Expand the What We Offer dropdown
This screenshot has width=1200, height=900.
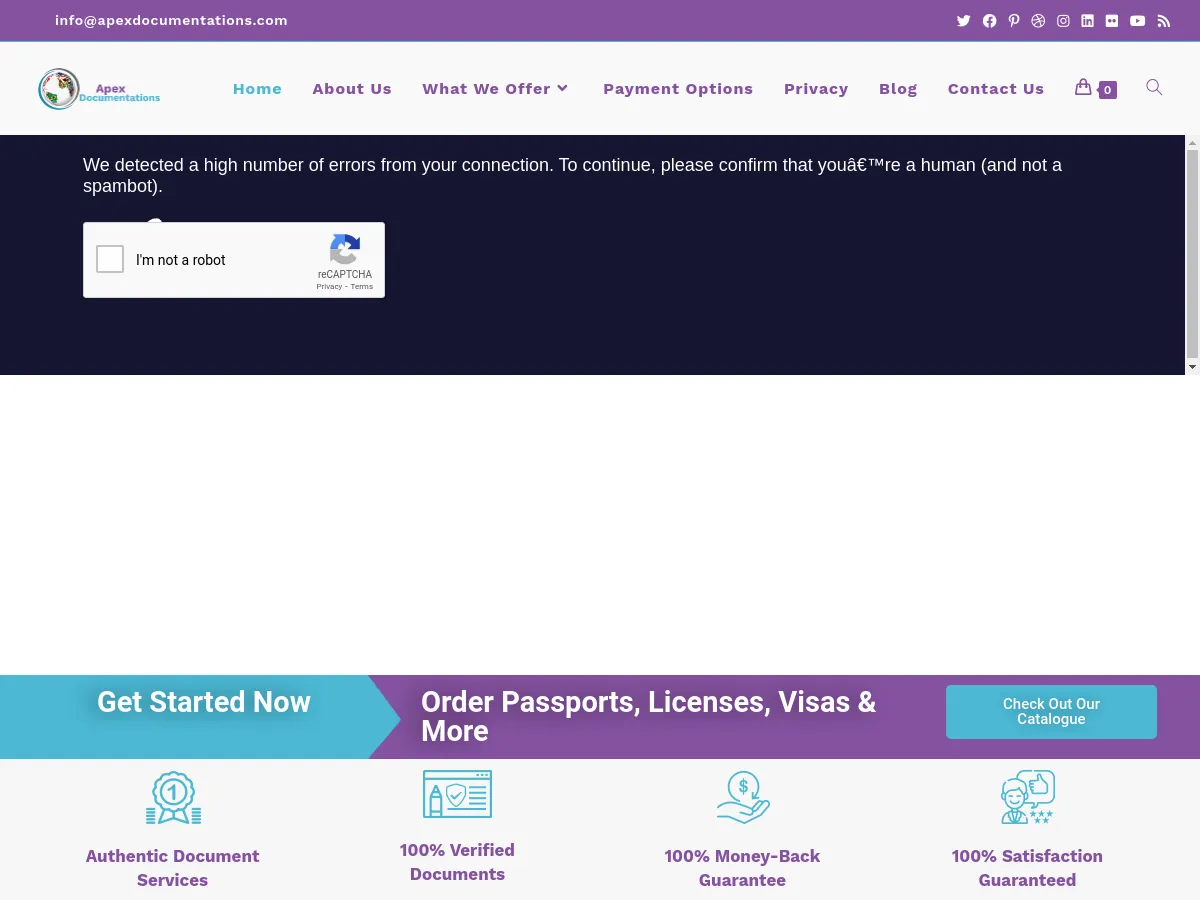pyautogui.click(x=495, y=89)
